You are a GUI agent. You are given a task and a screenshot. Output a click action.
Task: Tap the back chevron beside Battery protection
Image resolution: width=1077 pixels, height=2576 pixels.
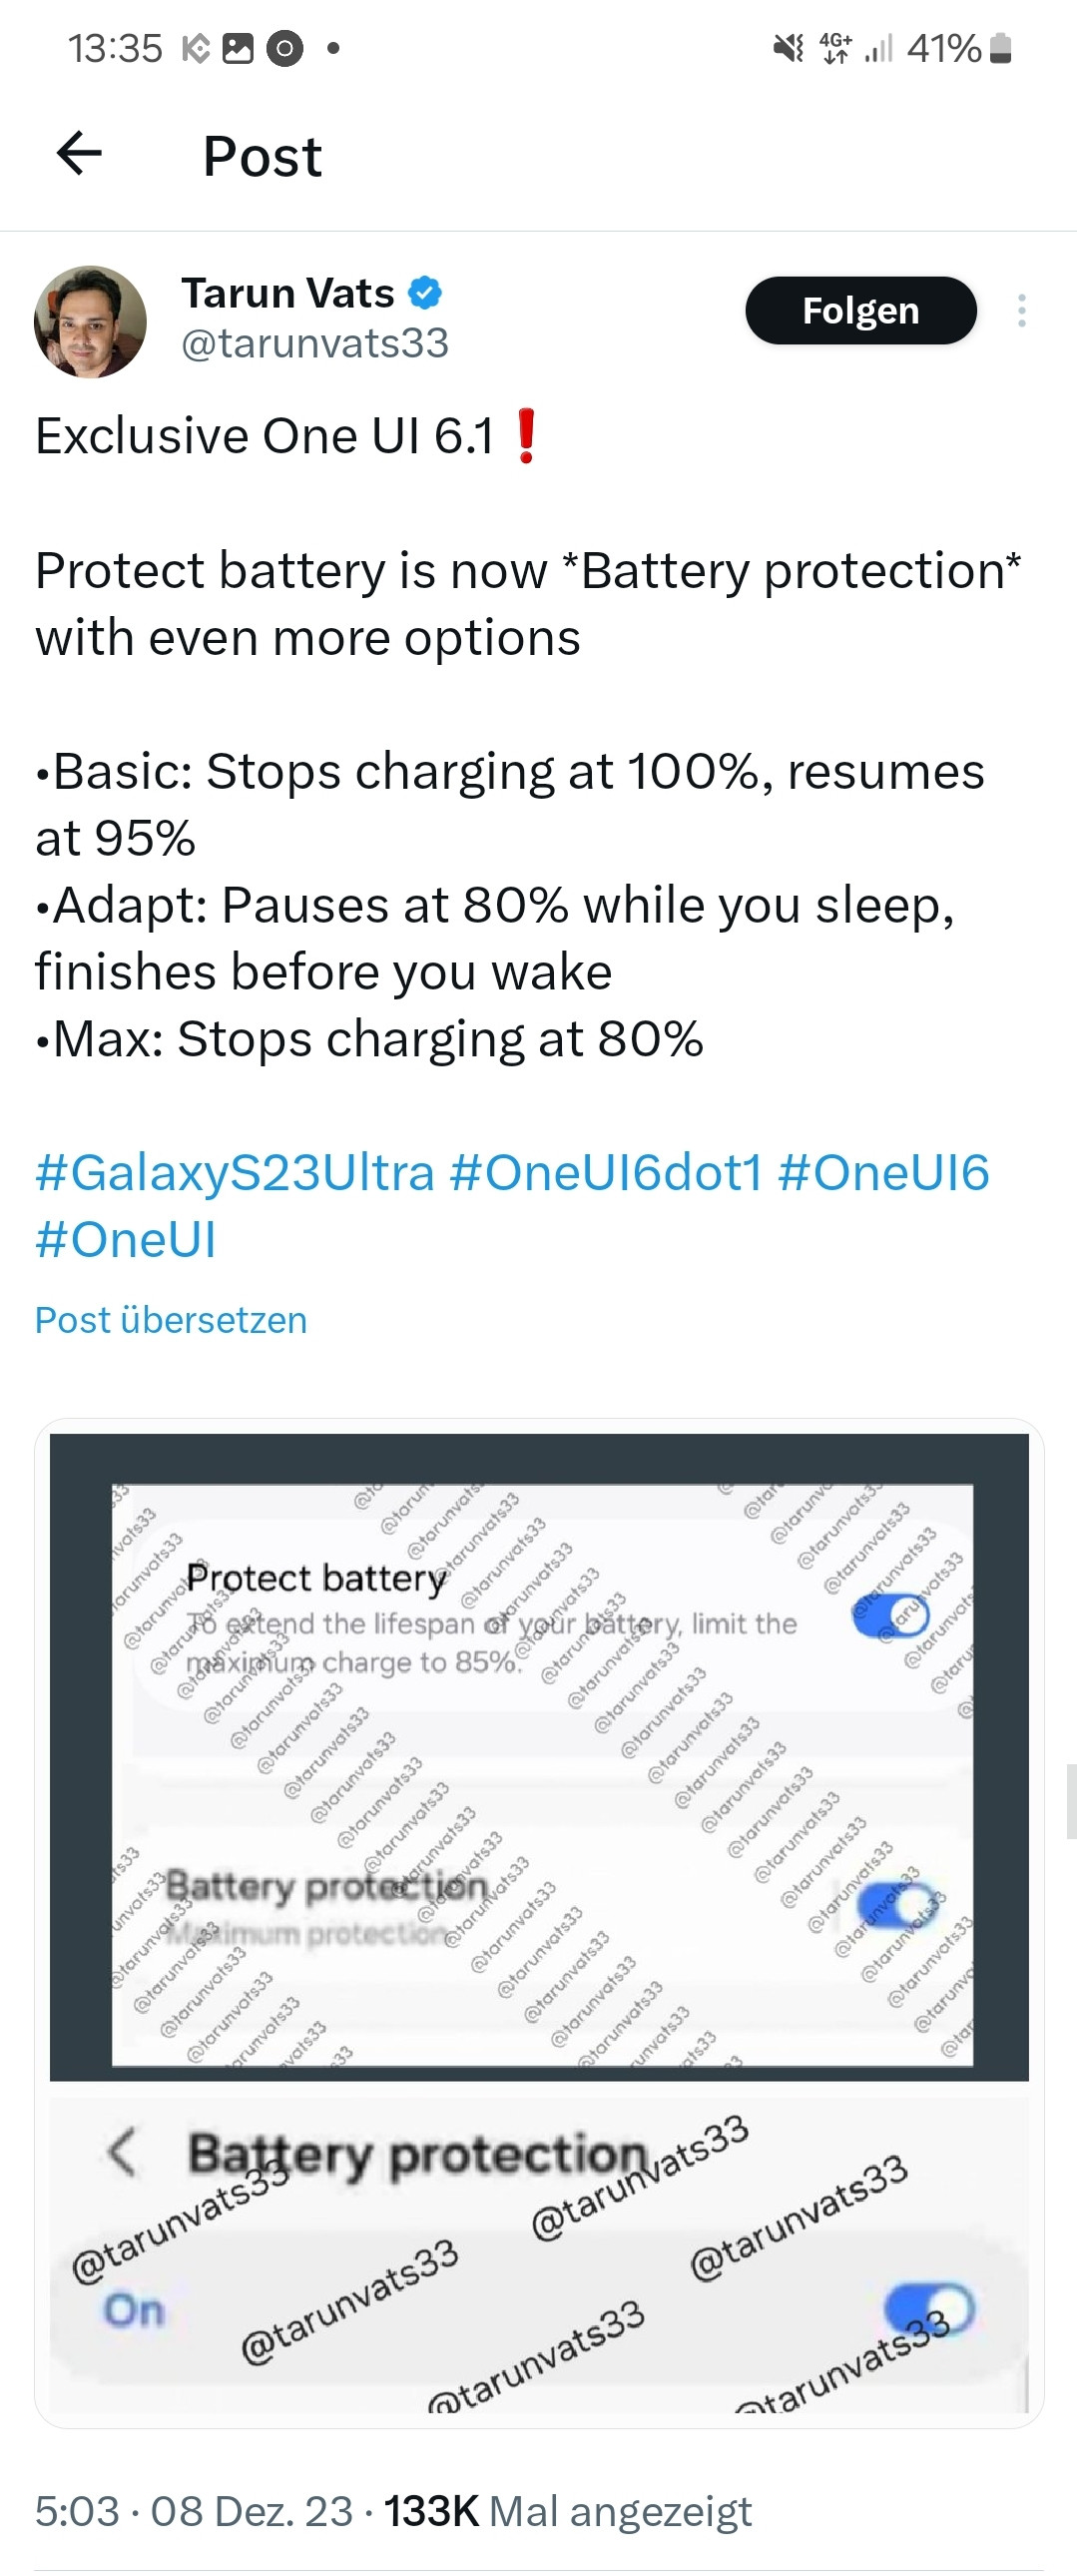pos(122,2152)
